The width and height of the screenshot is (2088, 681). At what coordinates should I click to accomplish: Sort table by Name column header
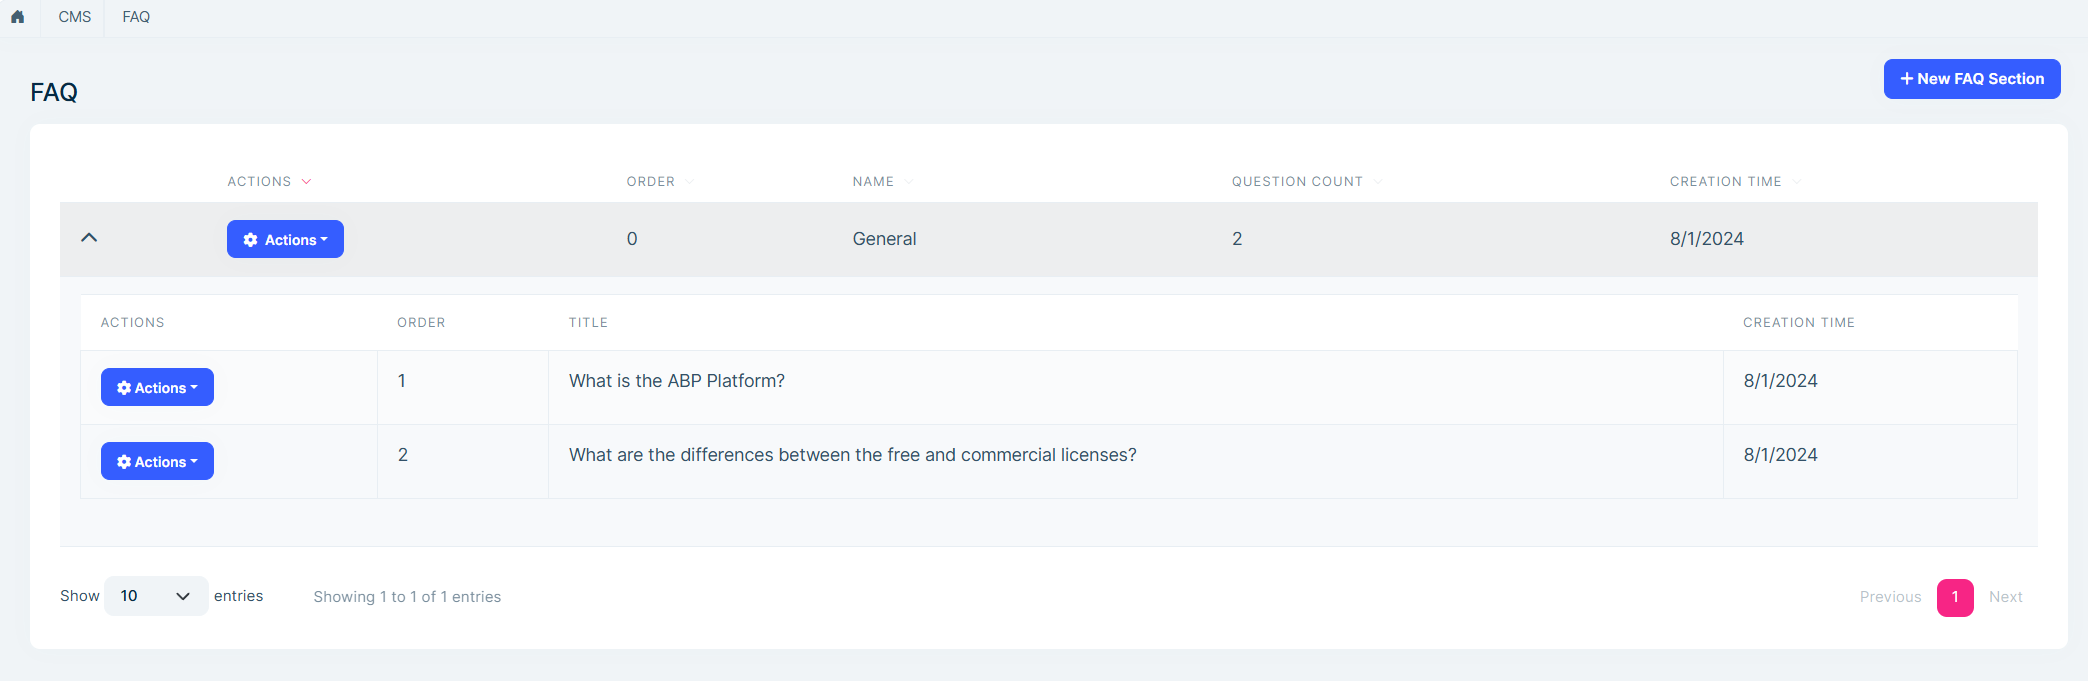(x=873, y=182)
